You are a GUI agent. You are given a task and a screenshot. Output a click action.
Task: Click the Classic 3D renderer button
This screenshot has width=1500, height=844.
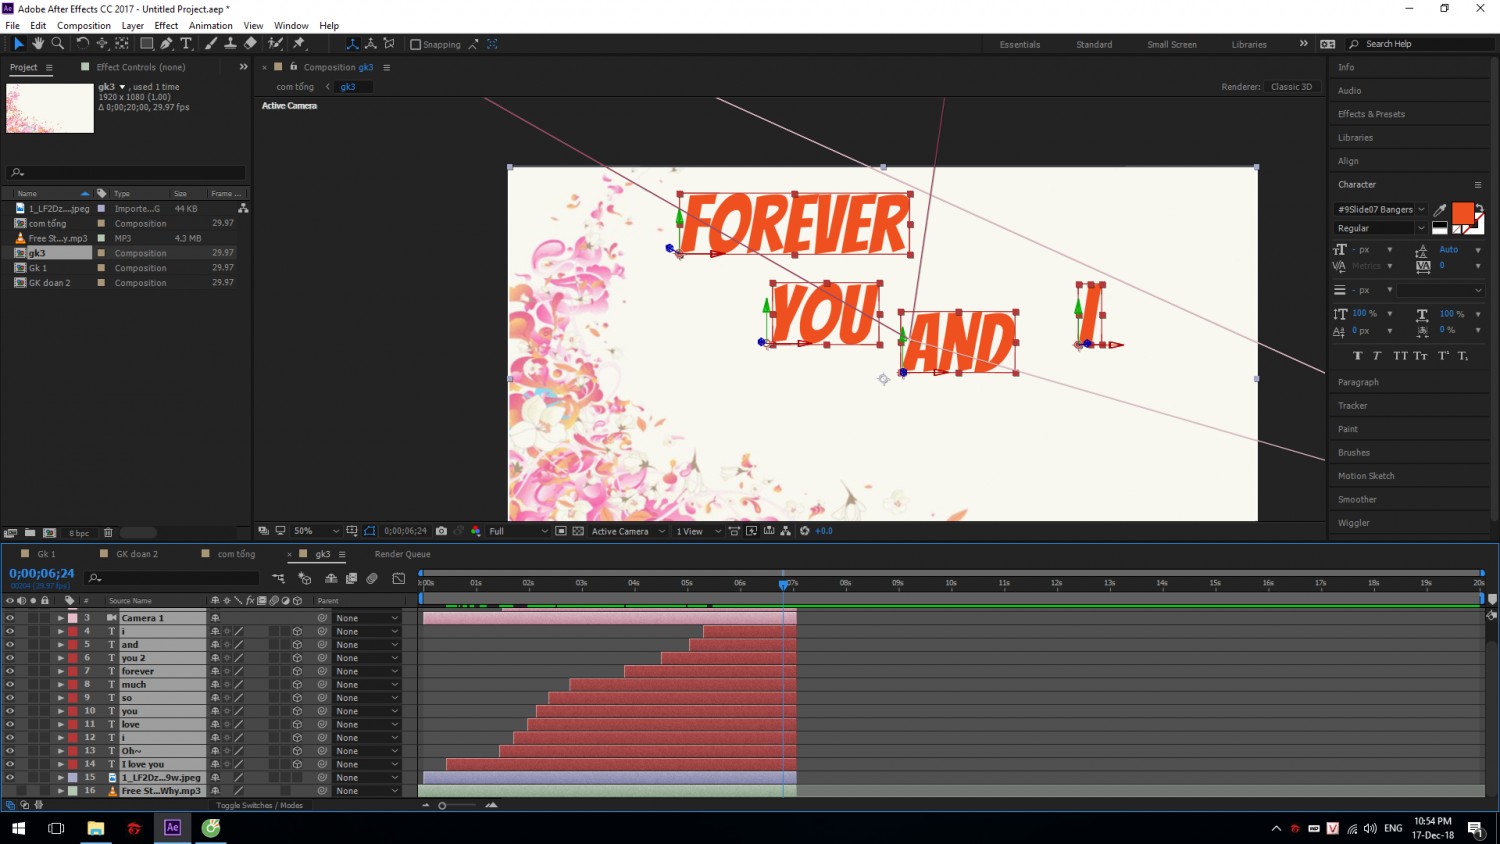pyautogui.click(x=1291, y=87)
